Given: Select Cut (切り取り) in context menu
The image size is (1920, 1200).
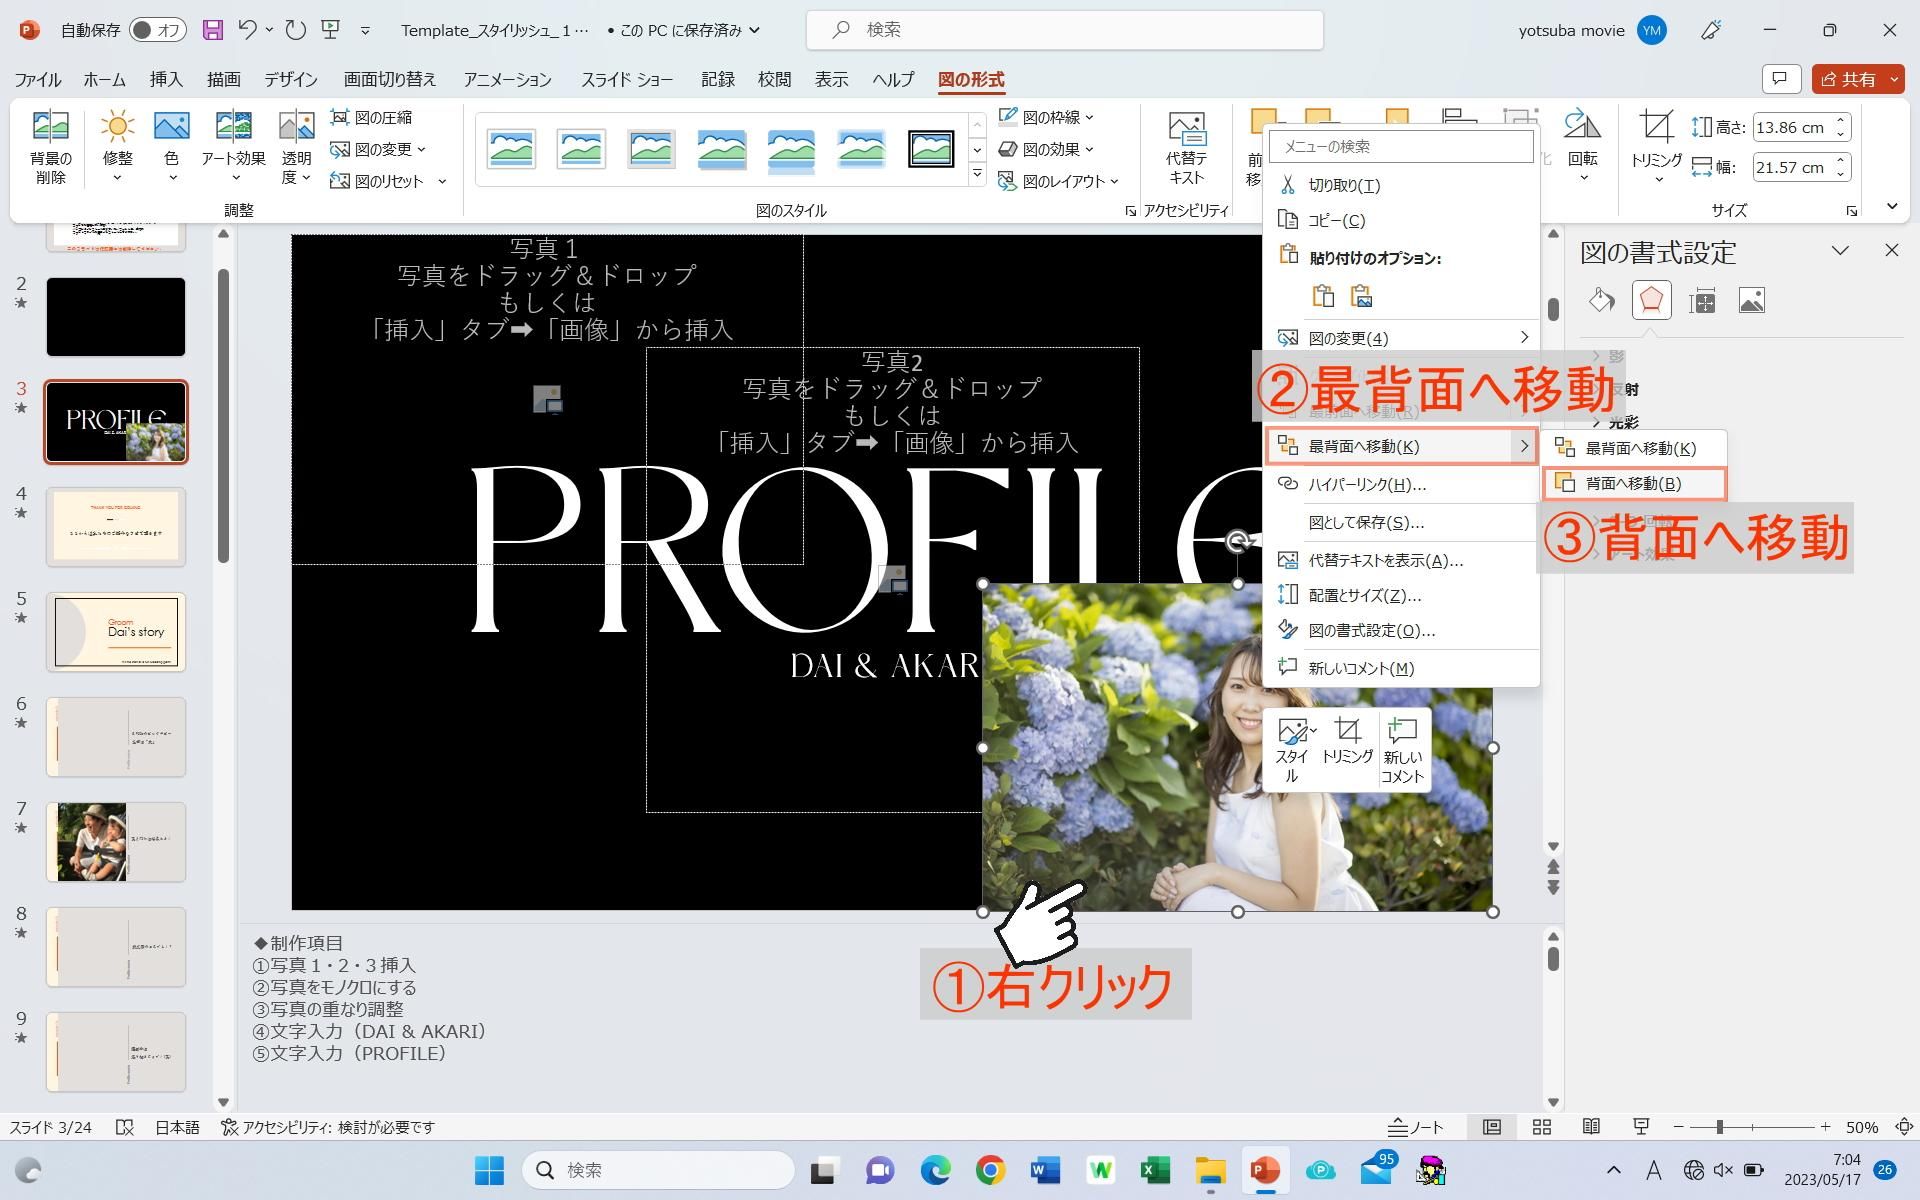Looking at the screenshot, I should pos(1401,185).
